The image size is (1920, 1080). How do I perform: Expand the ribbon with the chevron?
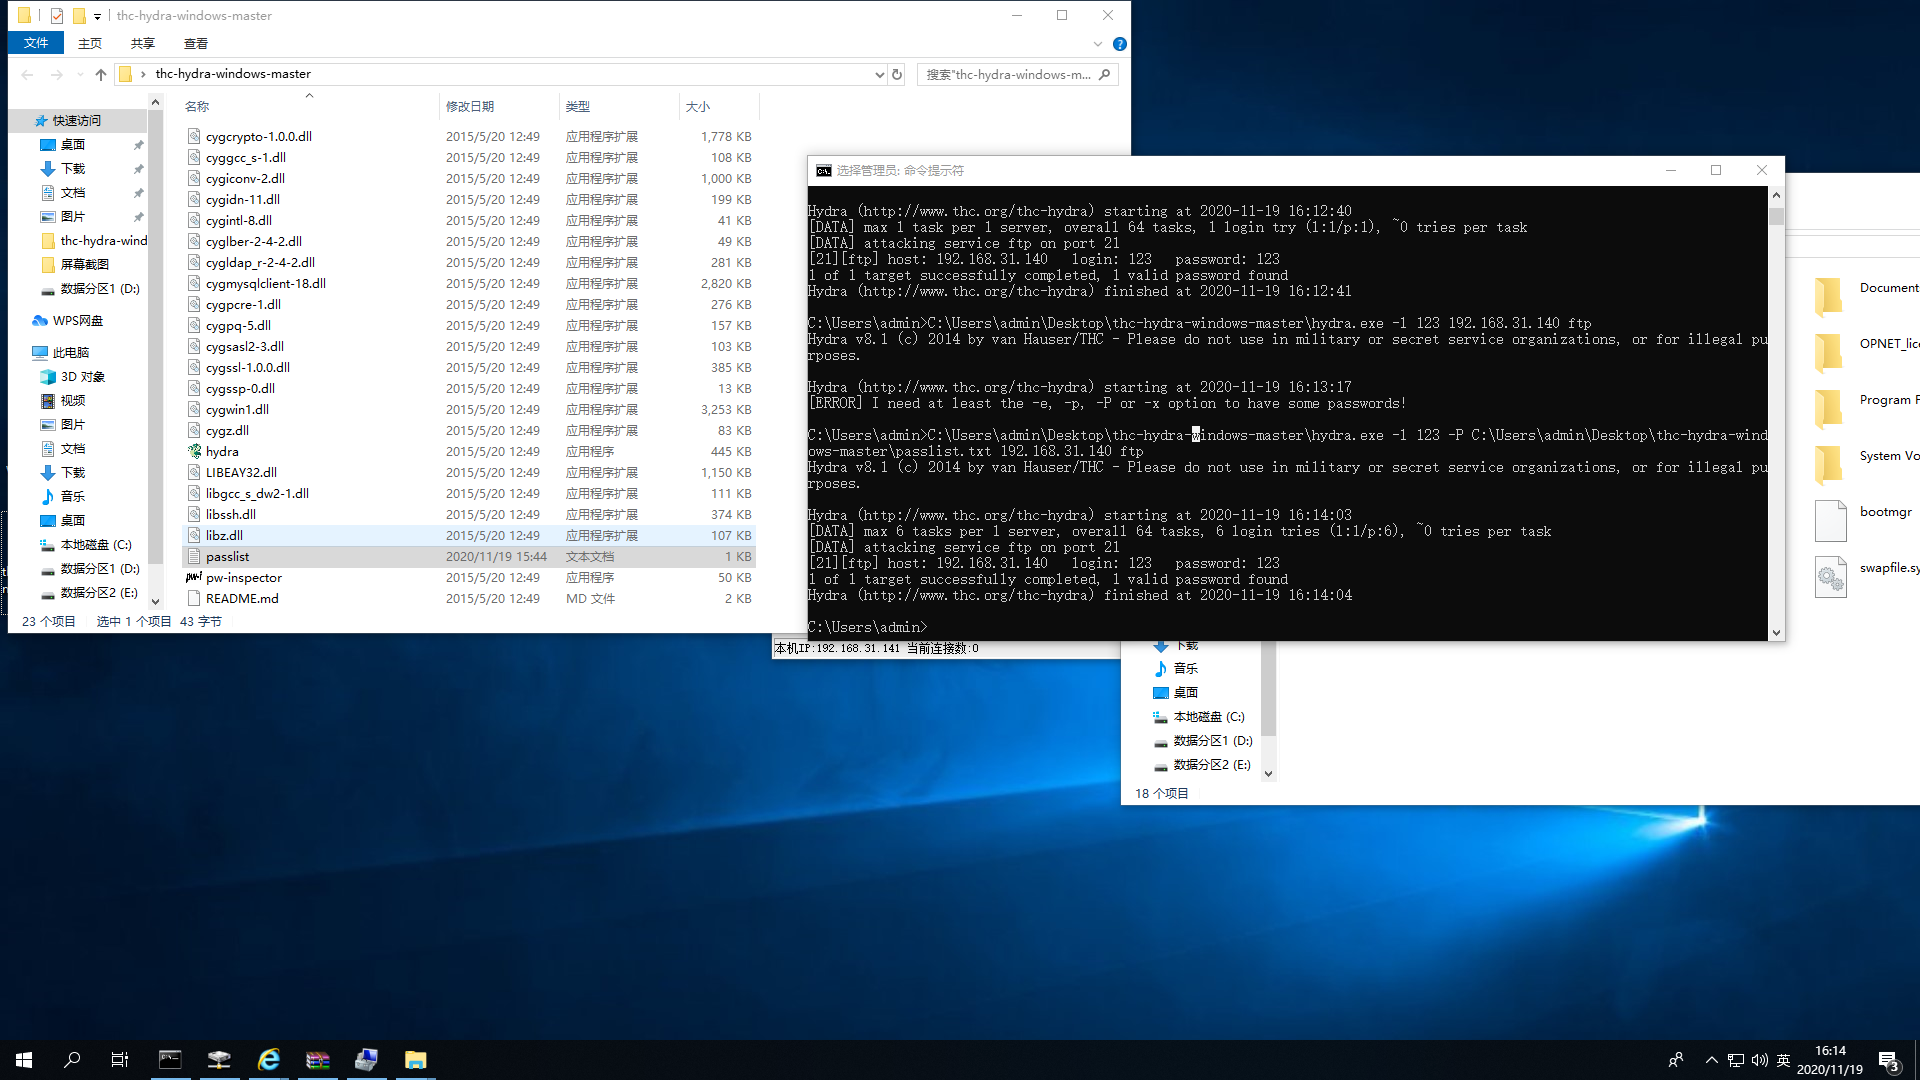pyautogui.click(x=1097, y=44)
